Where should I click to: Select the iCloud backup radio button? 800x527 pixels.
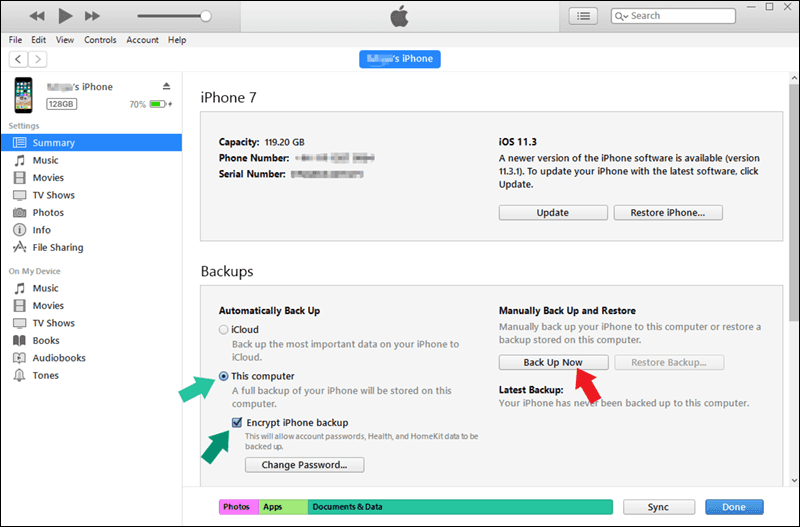pyautogui.click(x=223, y=330)
